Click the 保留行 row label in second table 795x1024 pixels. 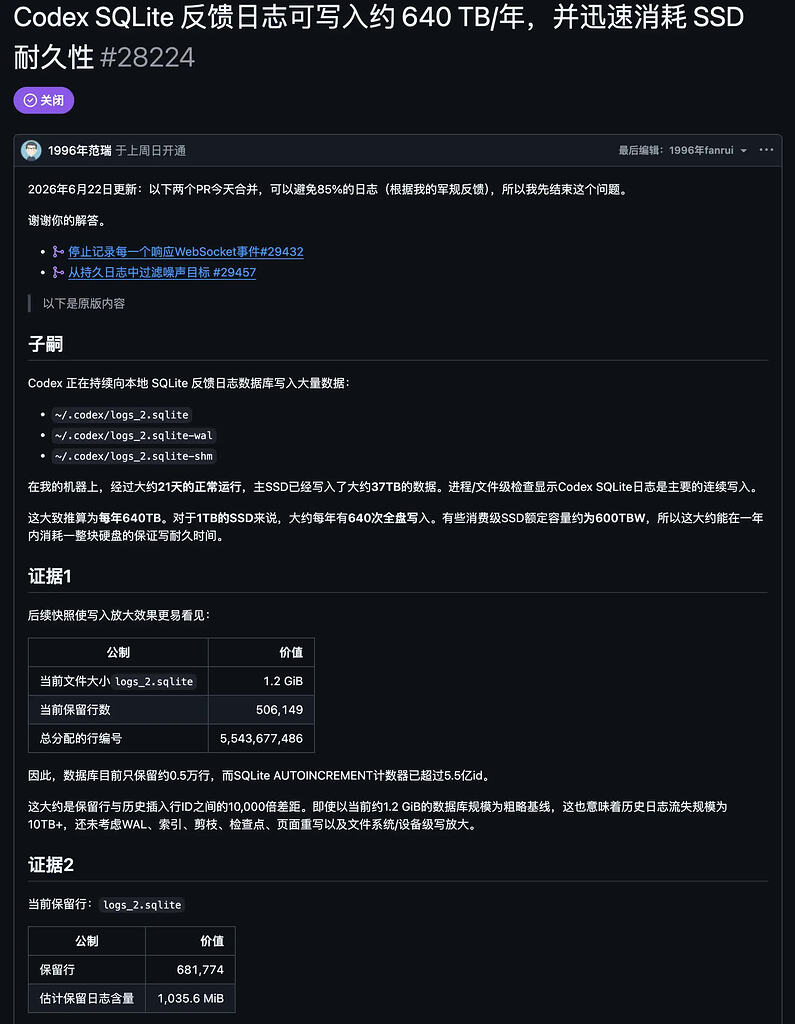tap(57, 970)
